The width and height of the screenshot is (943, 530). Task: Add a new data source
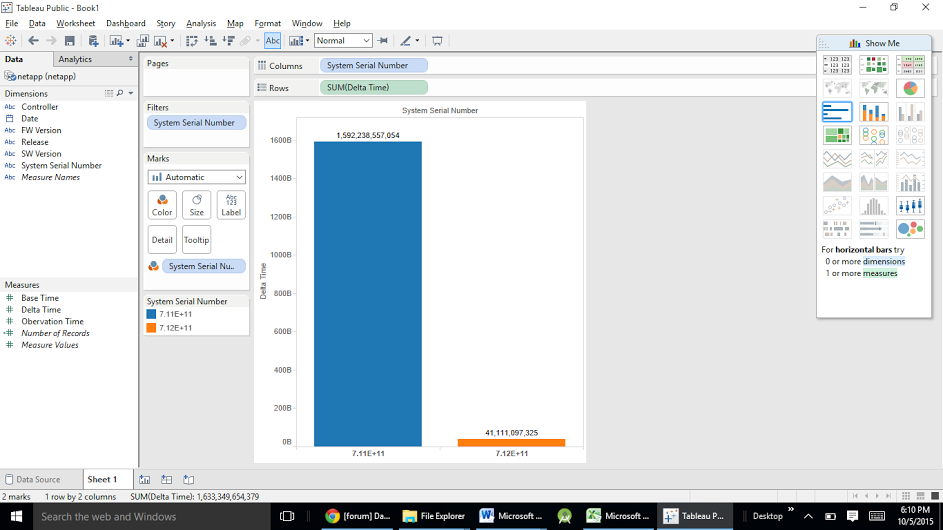tap(93, 41)
